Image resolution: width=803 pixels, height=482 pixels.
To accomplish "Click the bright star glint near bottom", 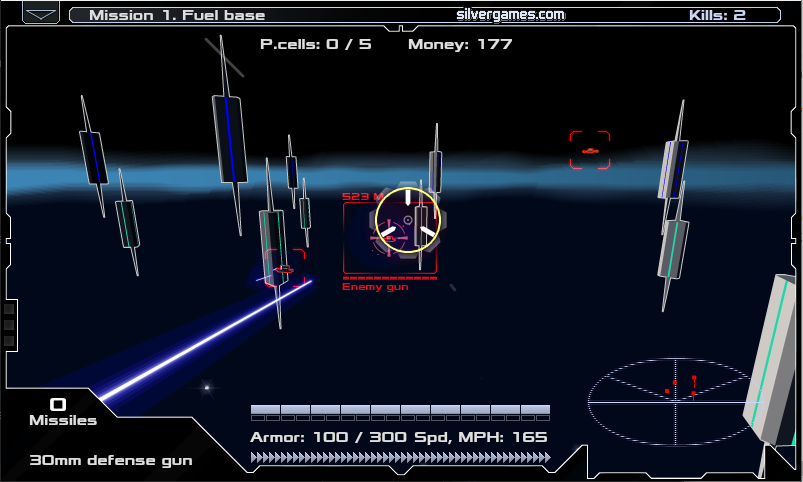I will point(207,388).
